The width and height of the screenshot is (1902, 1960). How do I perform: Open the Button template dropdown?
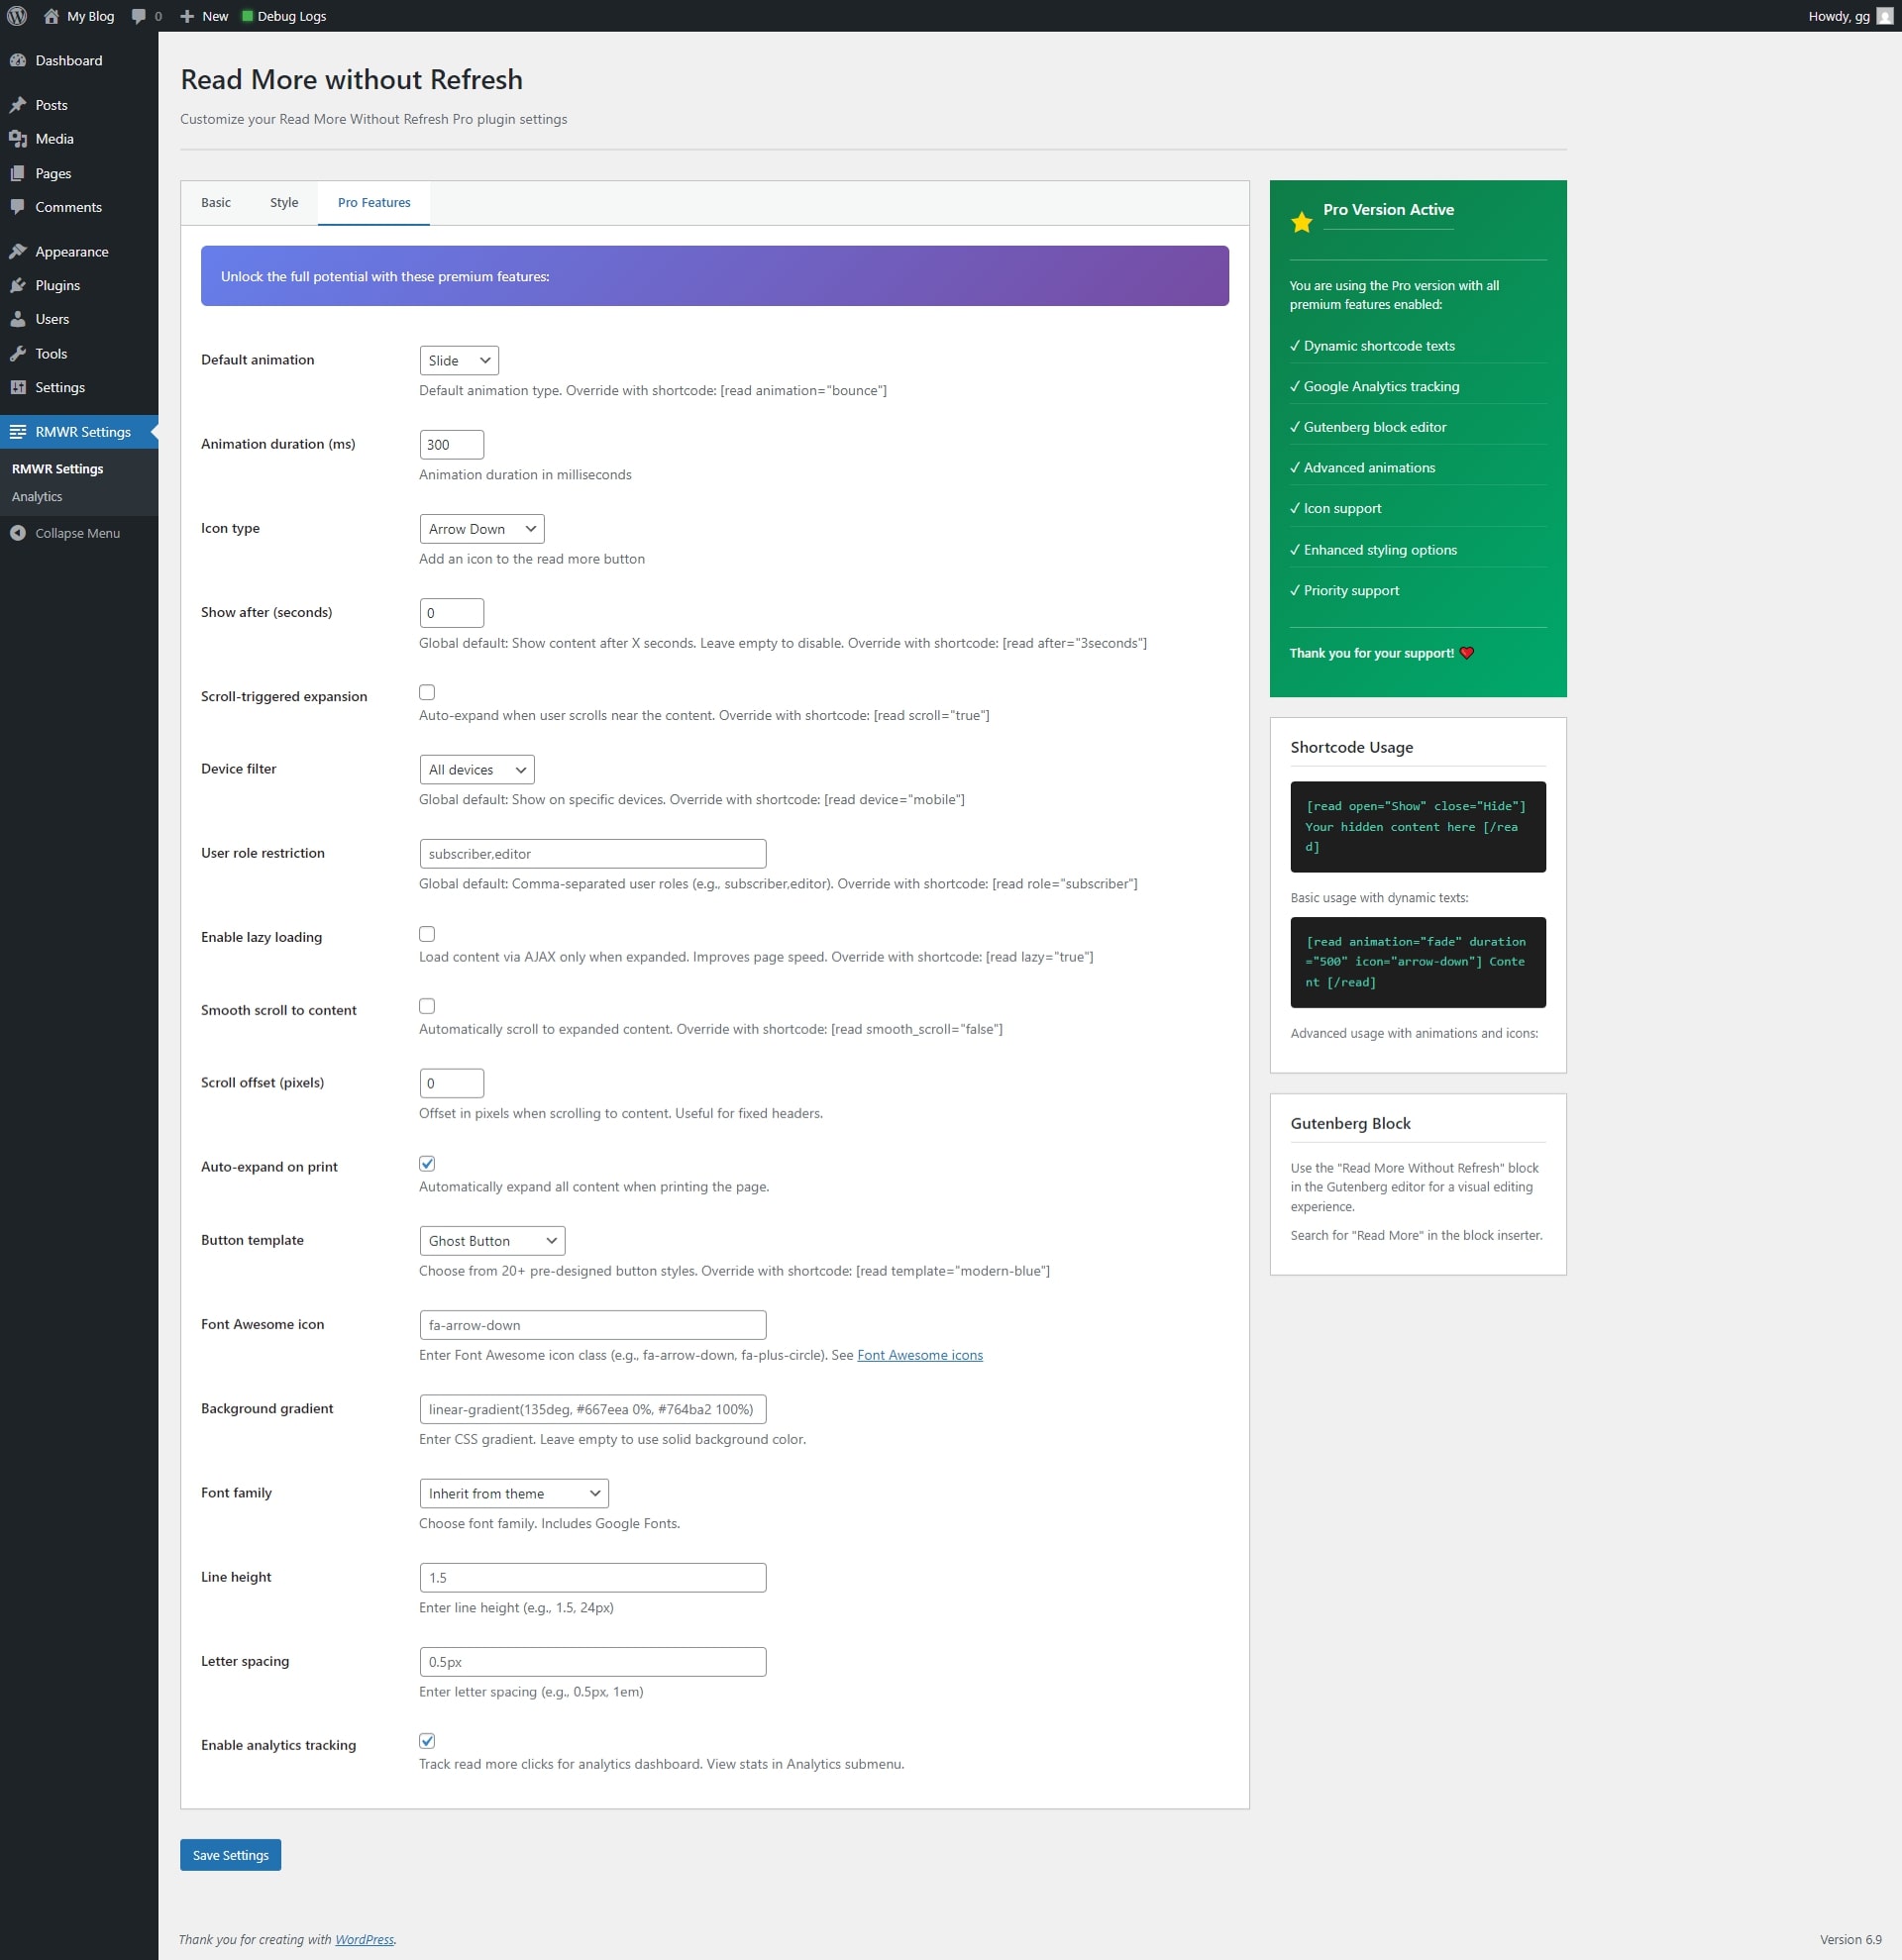click(491, 1240)
